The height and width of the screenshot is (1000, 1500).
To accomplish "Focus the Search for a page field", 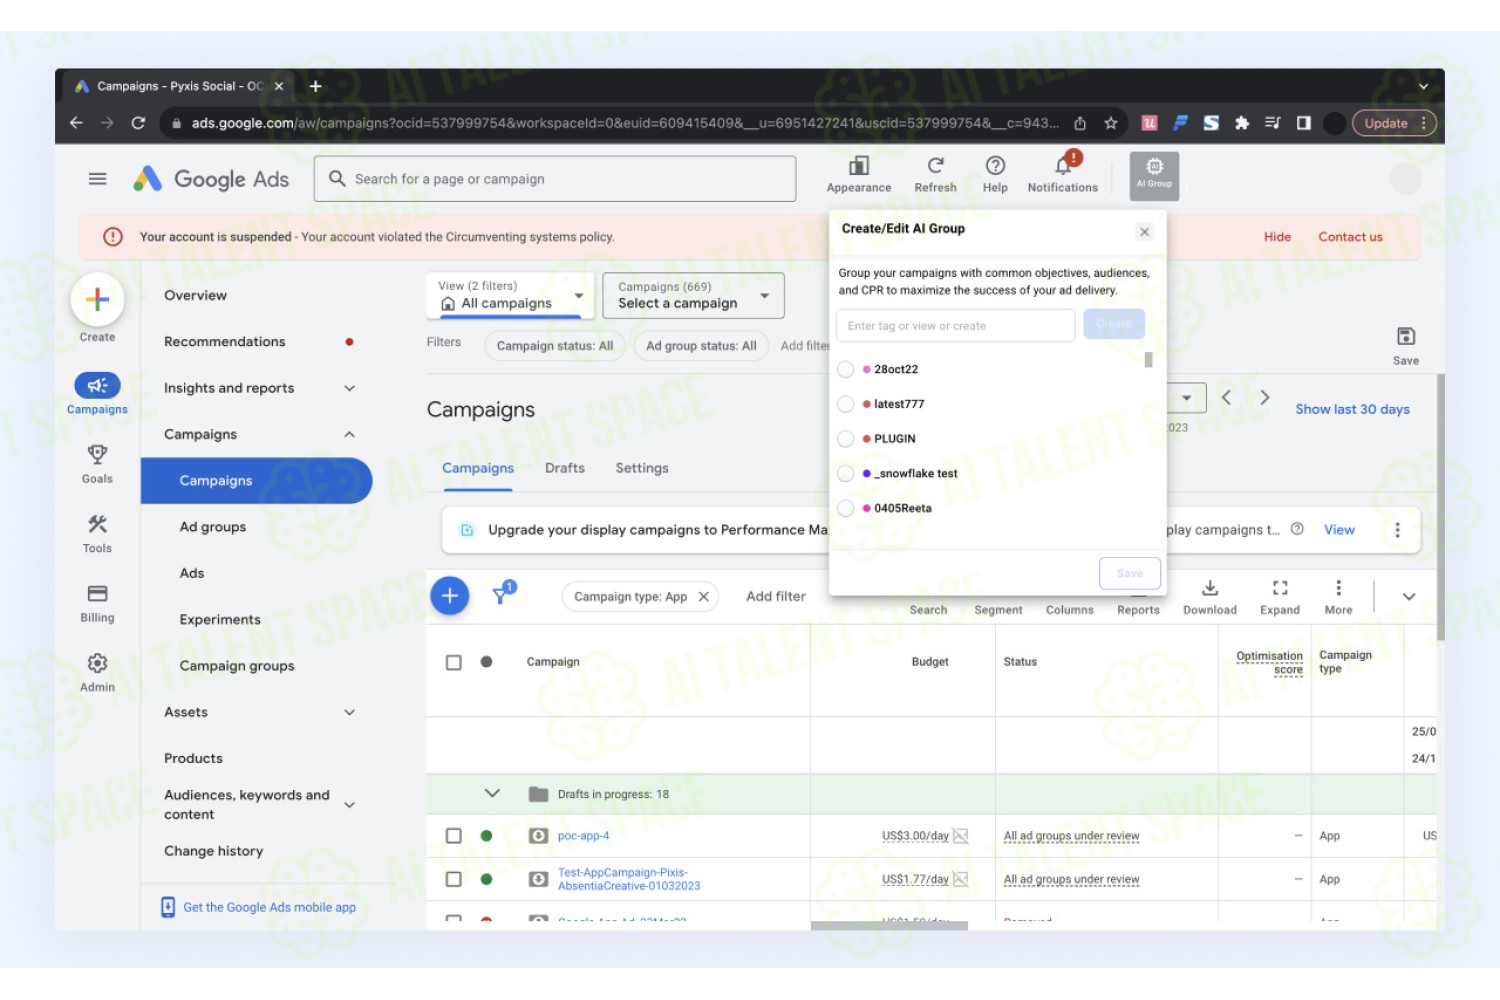I will [555, 179].
